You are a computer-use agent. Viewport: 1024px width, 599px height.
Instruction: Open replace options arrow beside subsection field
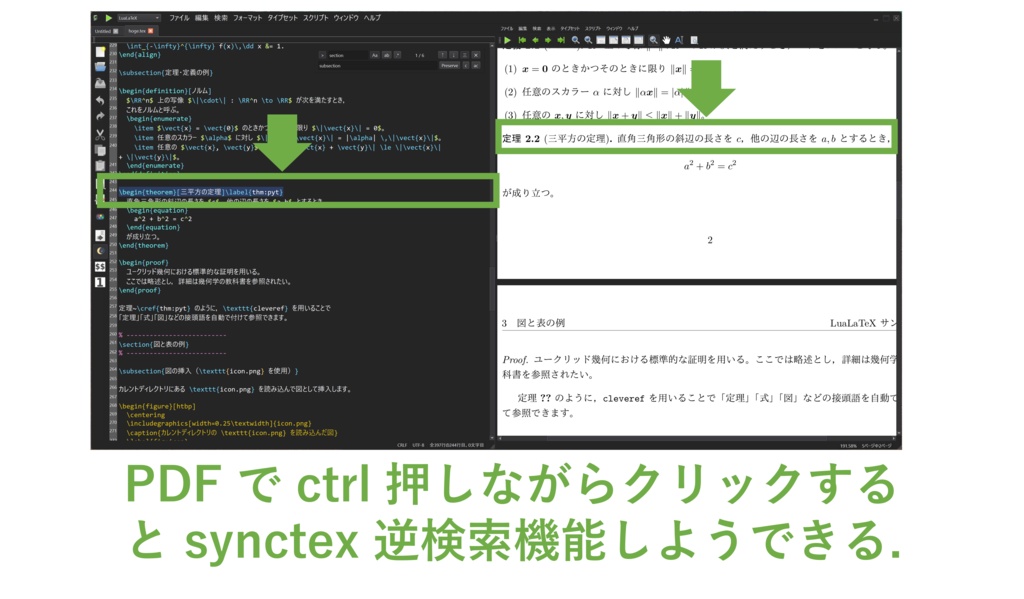coord(466,64)
